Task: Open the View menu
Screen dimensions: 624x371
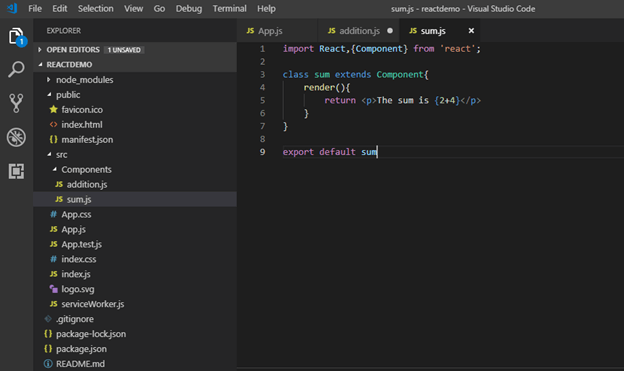Action: click(x=133, y=8)
